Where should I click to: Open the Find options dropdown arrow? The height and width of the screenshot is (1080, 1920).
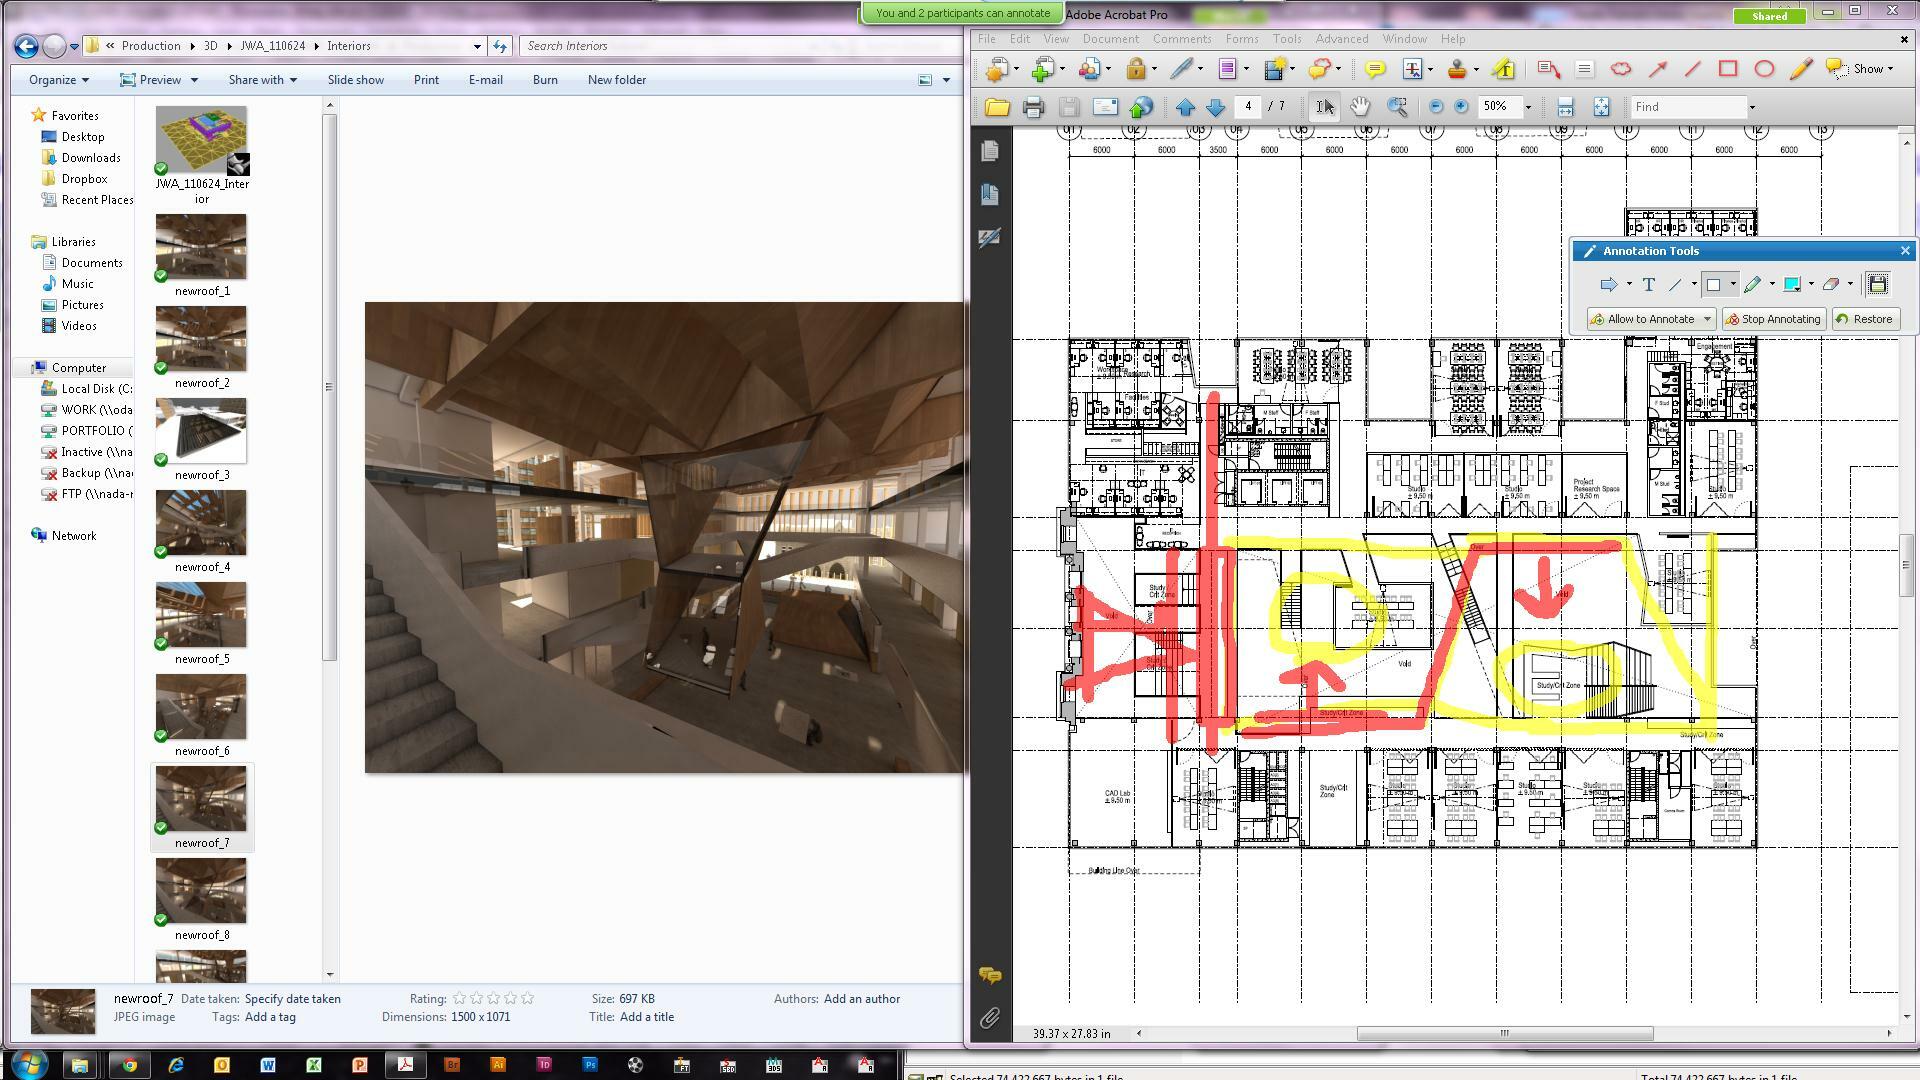click(1751, 107)
